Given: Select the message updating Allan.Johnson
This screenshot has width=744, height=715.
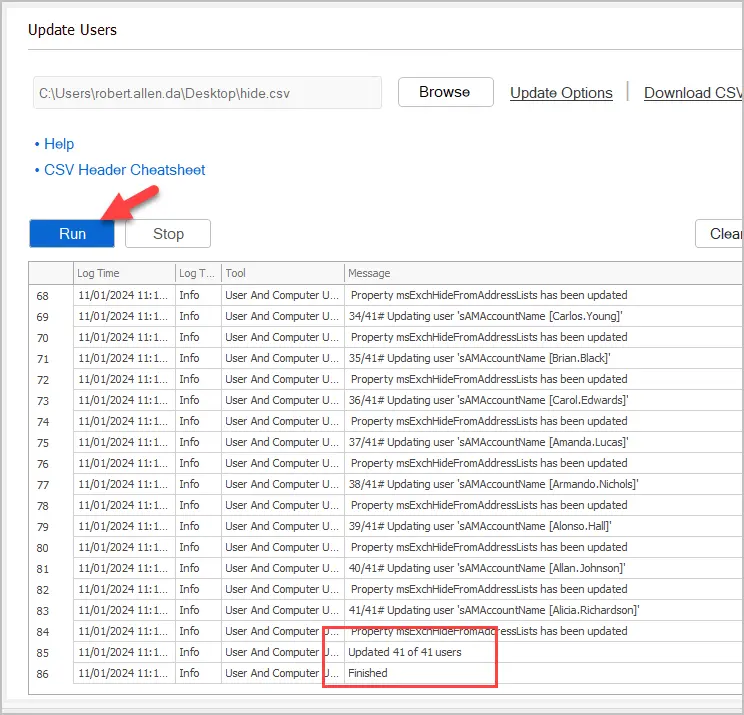Looking at the screenshot, I should click(487, 568).
